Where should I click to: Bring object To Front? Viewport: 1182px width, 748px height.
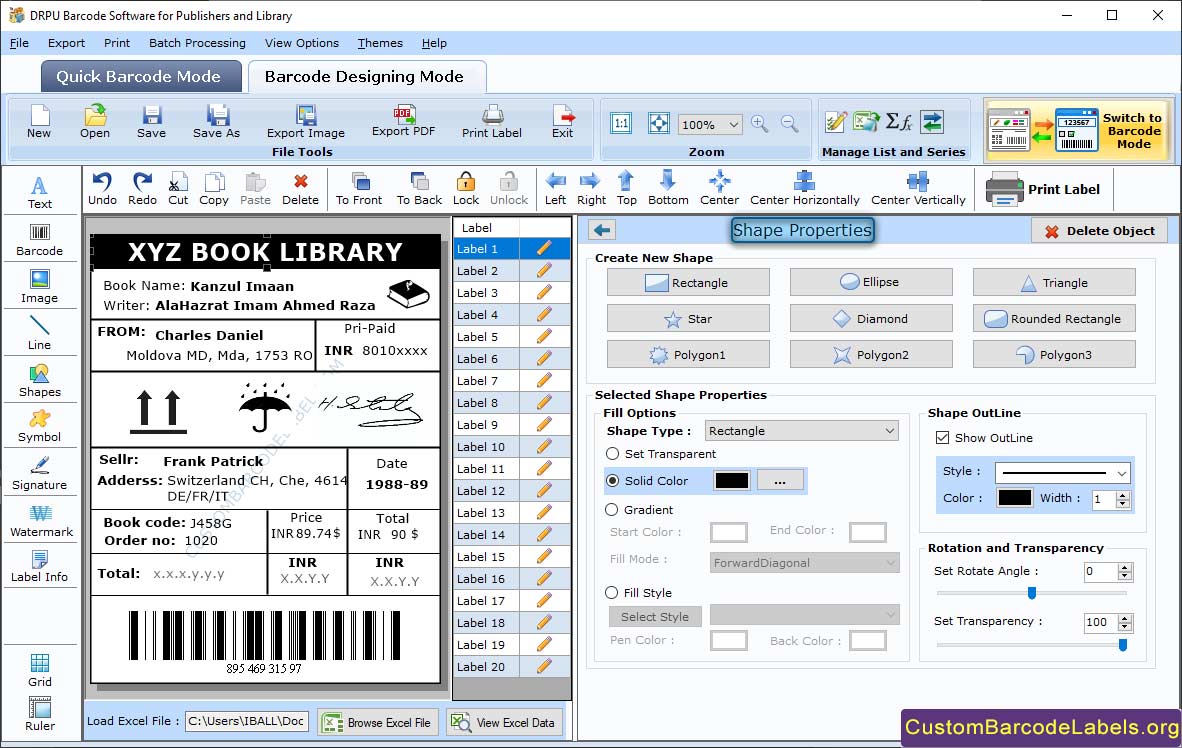pyautogui.click(x=359, y=189)
